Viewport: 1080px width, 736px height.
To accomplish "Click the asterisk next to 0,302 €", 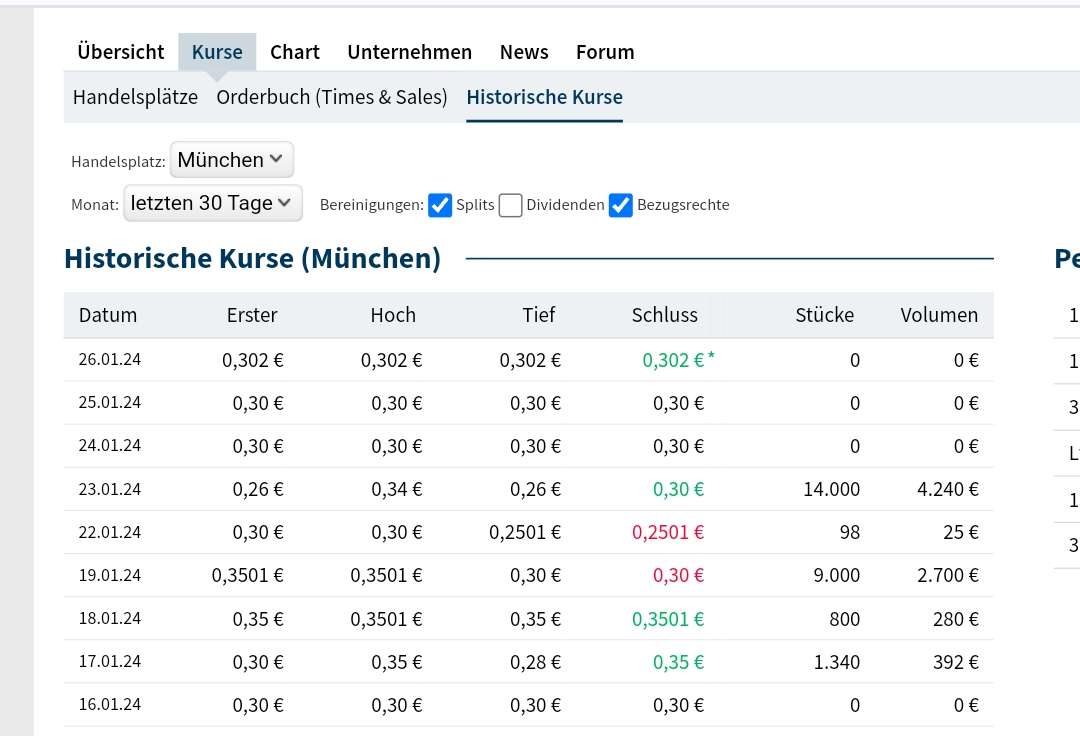I will 711,353.
